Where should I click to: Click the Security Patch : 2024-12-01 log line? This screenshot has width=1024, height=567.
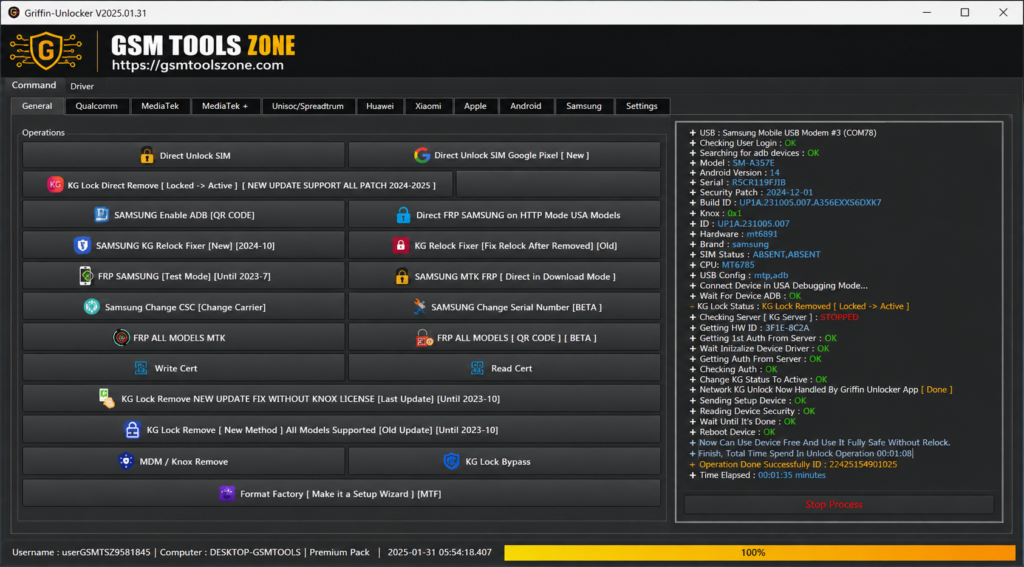point(751,192)
